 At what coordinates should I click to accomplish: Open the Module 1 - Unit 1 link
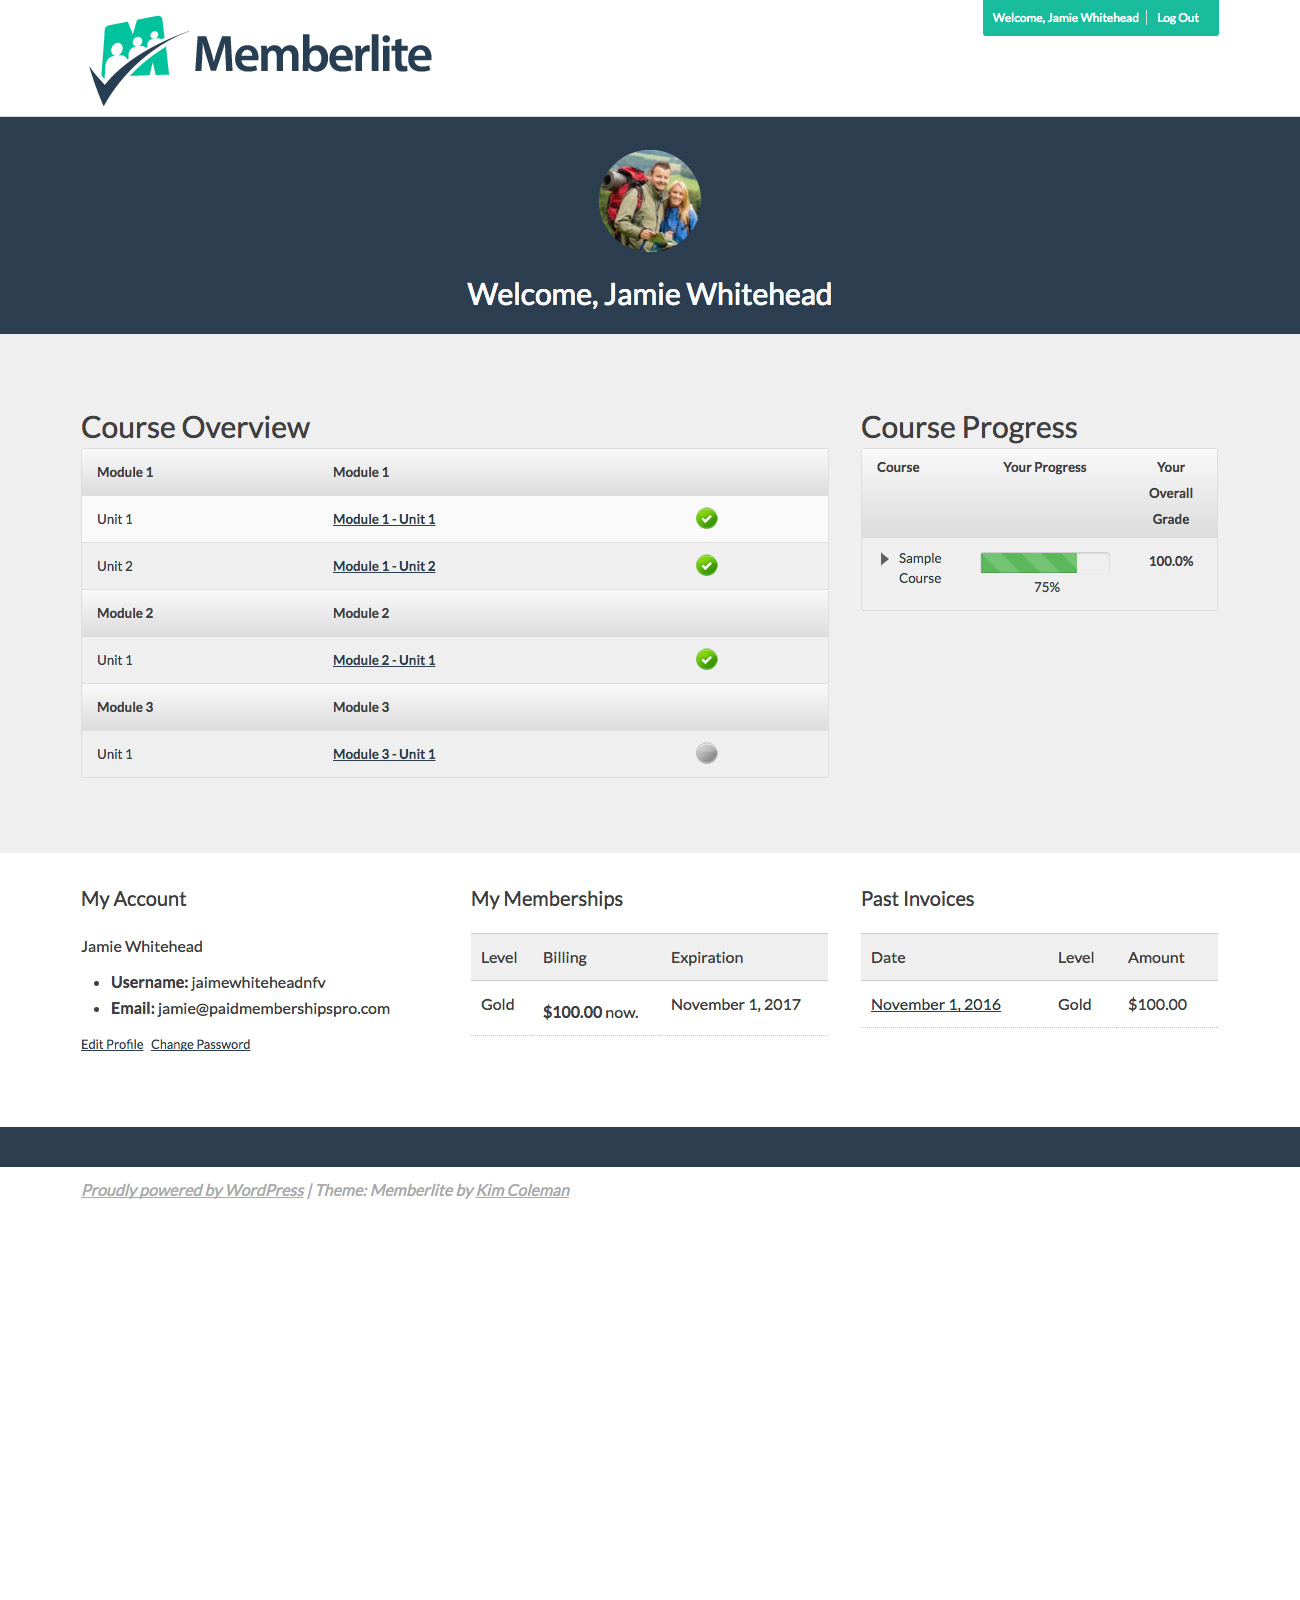384,519
